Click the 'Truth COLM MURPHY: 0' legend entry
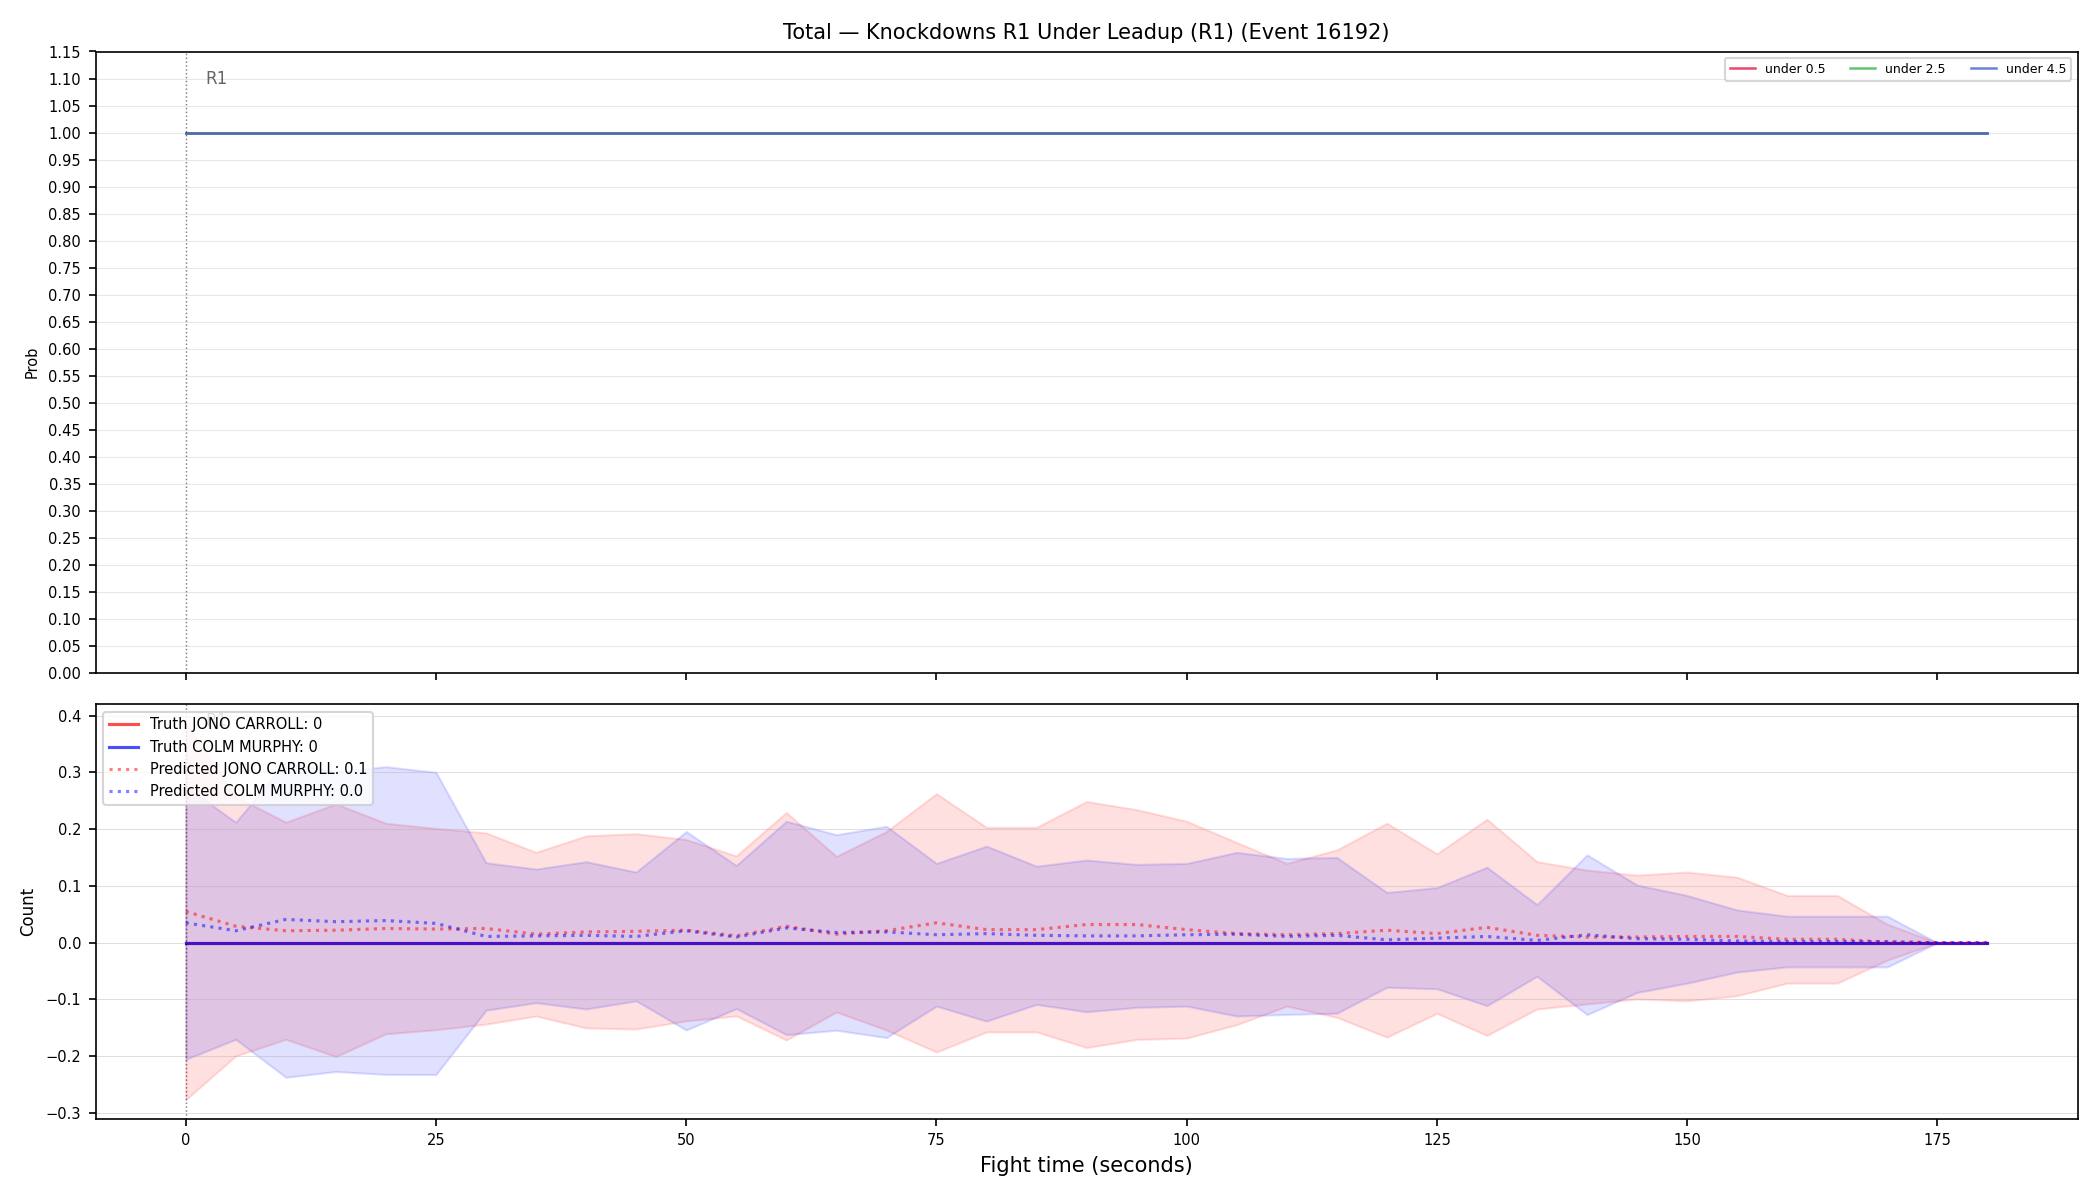The height and width of the screenshot is (1200, 2100). [213, 747]
